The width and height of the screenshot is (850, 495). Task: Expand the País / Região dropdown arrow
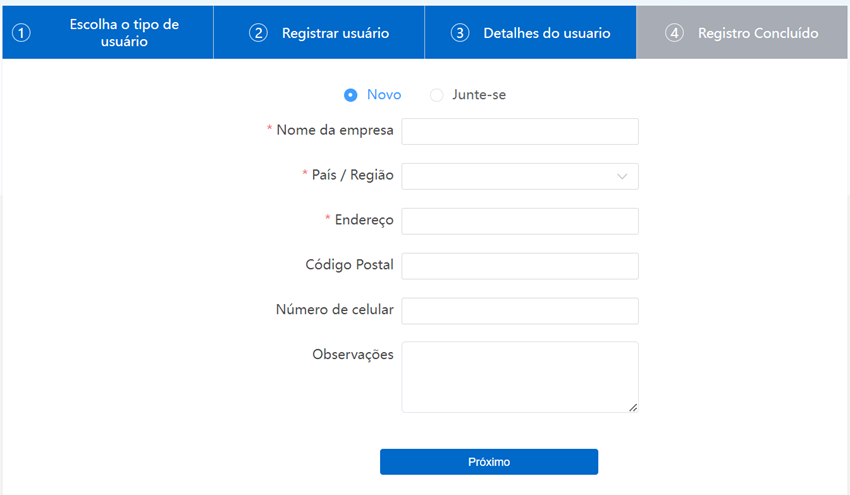click(x=622, y=177)
